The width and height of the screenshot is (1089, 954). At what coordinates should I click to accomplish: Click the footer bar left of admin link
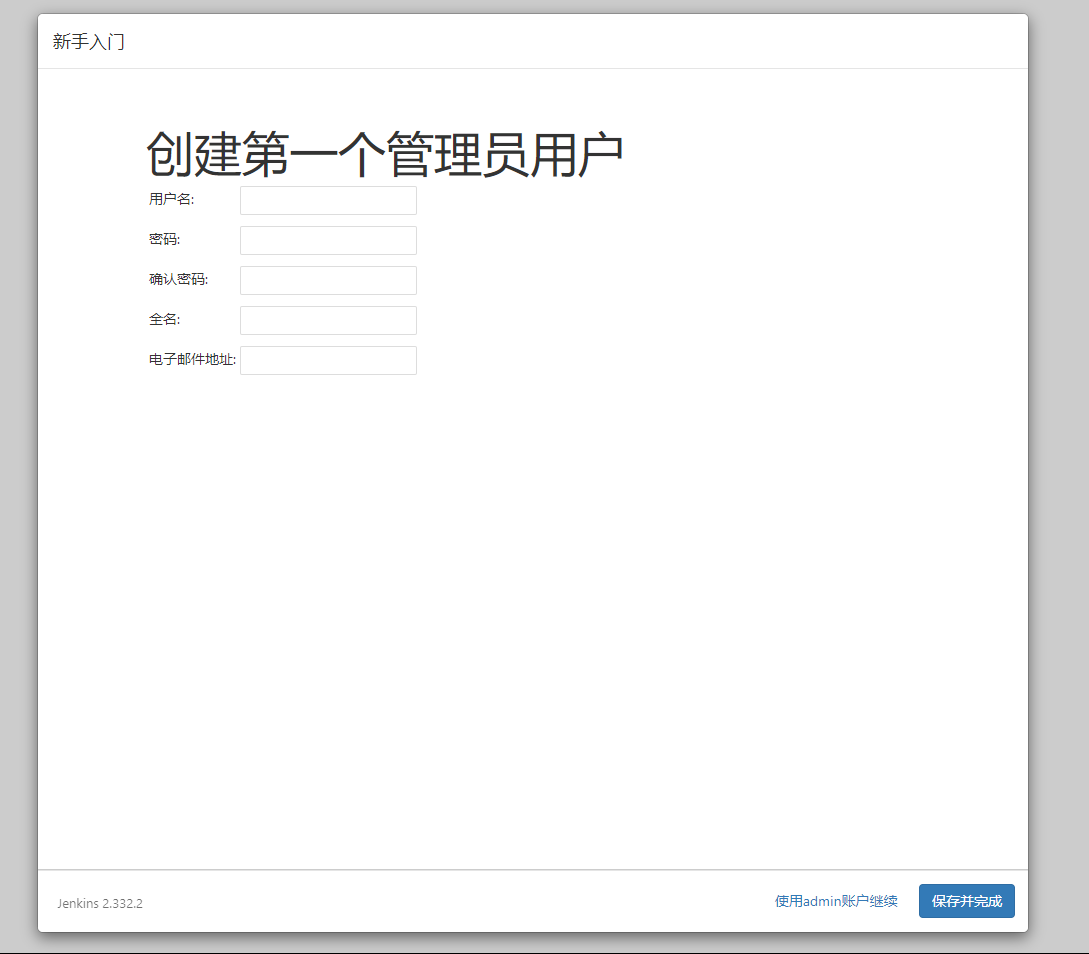pyautogui.click(x=450, y=901)
